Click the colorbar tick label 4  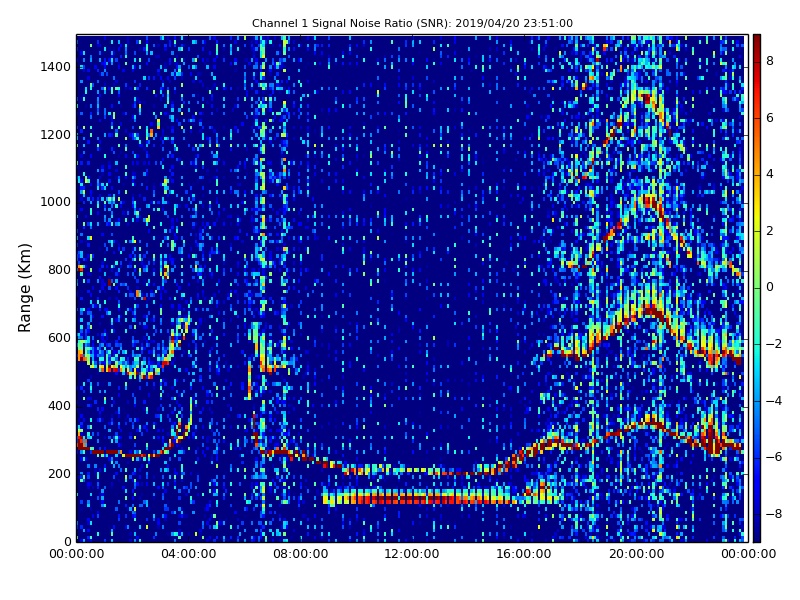click(770, 174)
